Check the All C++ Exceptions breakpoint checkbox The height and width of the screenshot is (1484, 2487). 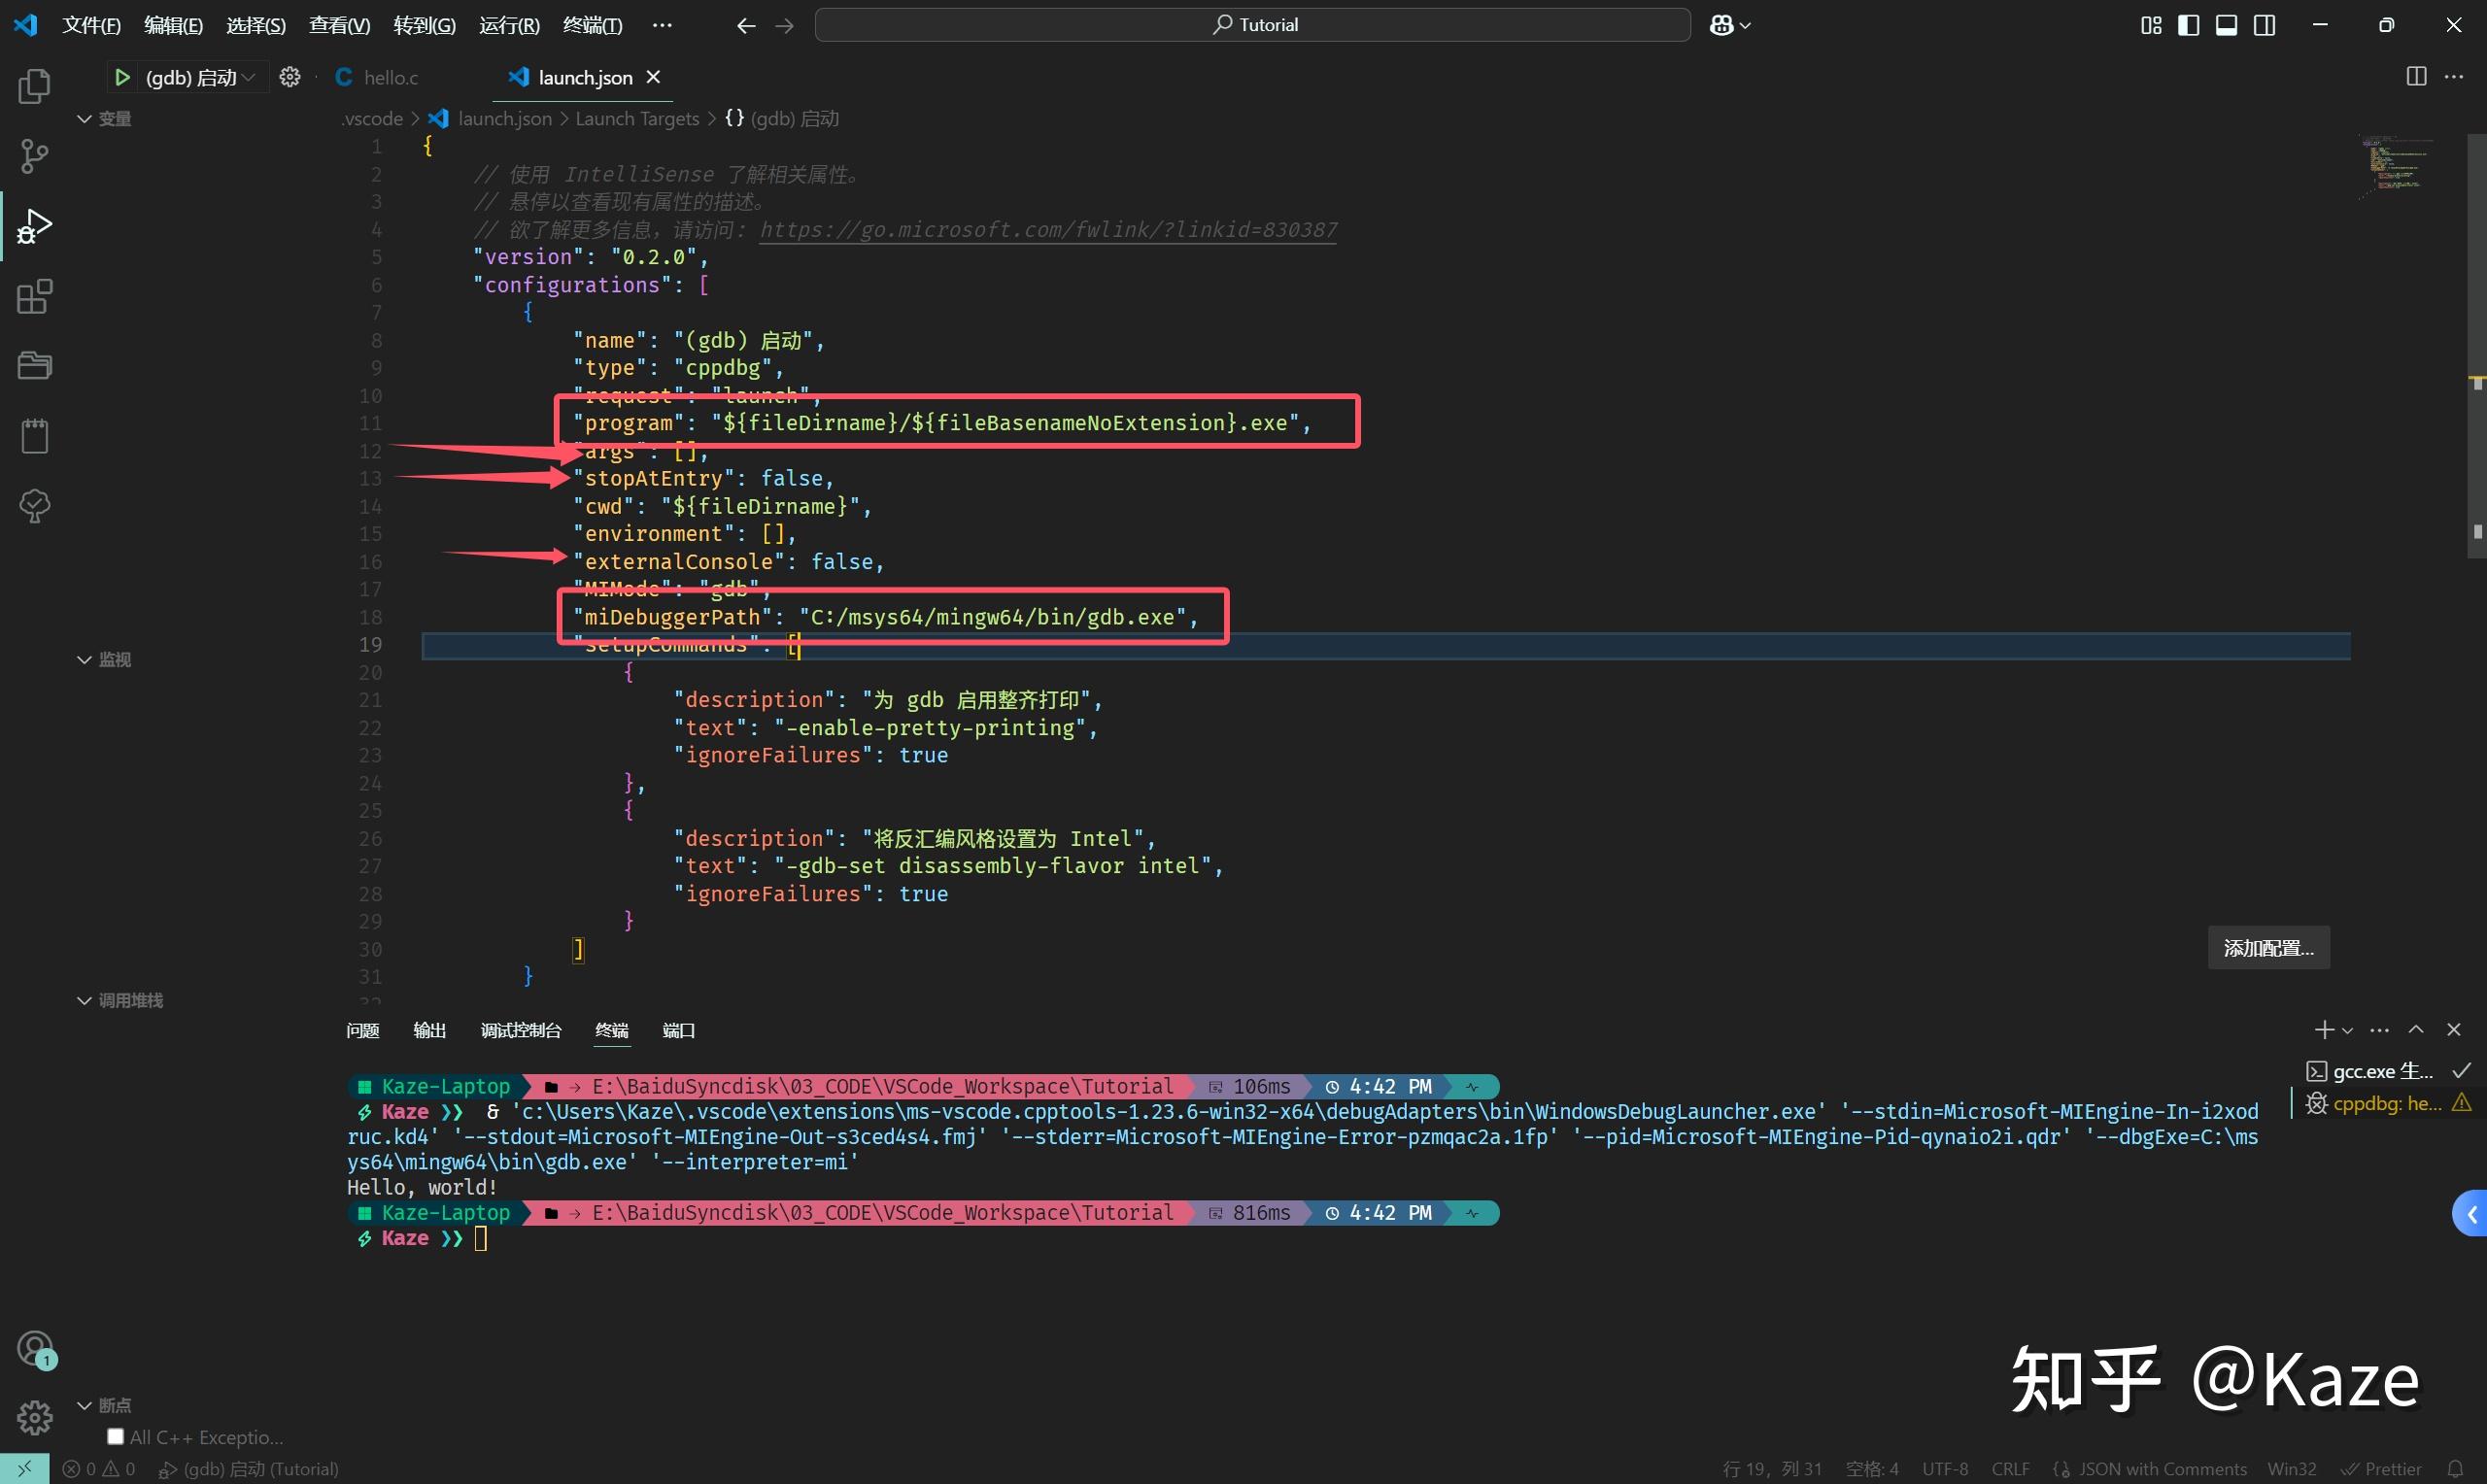tap(116, 1436)
